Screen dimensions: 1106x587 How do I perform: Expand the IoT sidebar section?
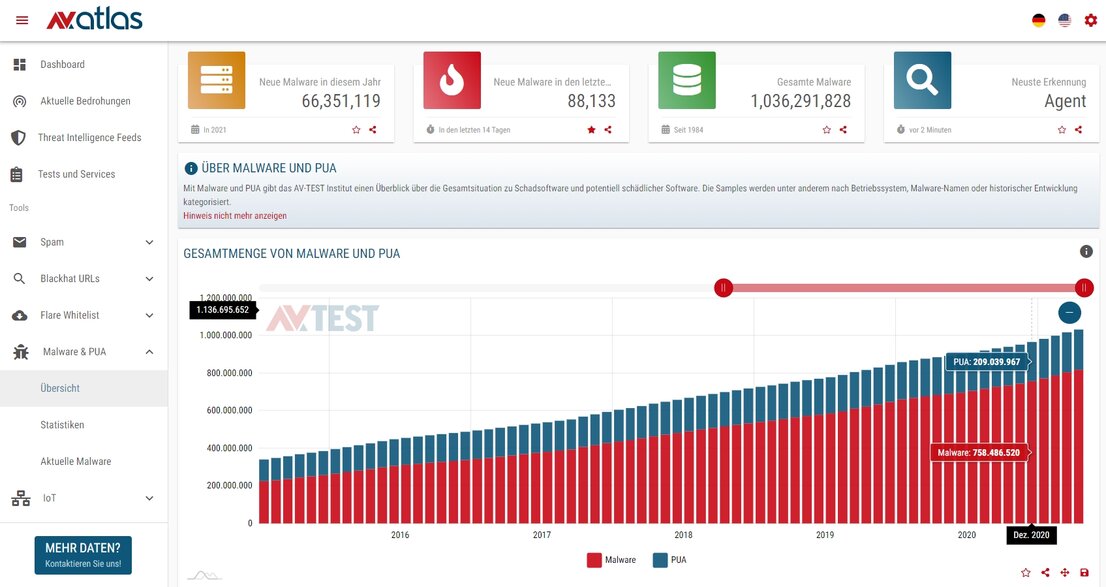(x=150, y=498)
